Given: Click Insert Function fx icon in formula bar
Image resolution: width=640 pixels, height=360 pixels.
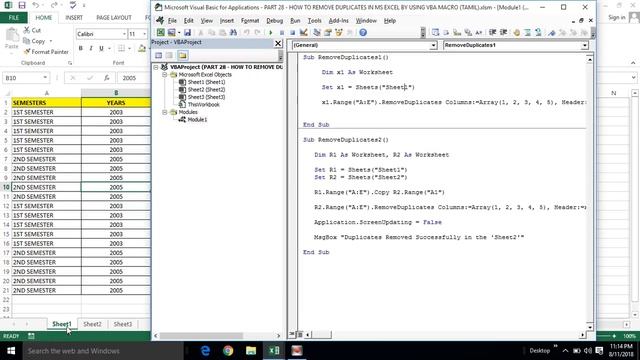Looking at the screenshot, I should pos(107,78).
